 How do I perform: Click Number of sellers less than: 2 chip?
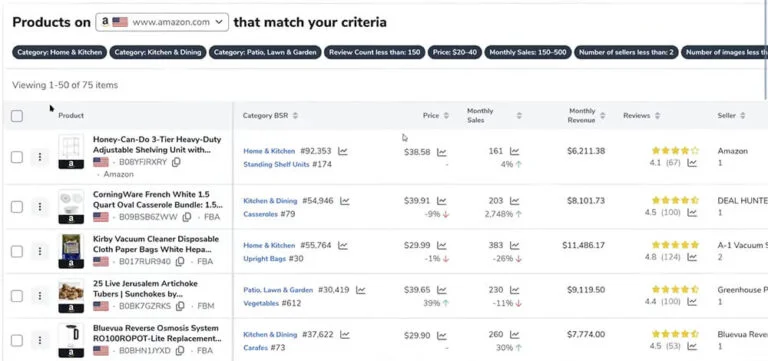click(x=626, y=52)
